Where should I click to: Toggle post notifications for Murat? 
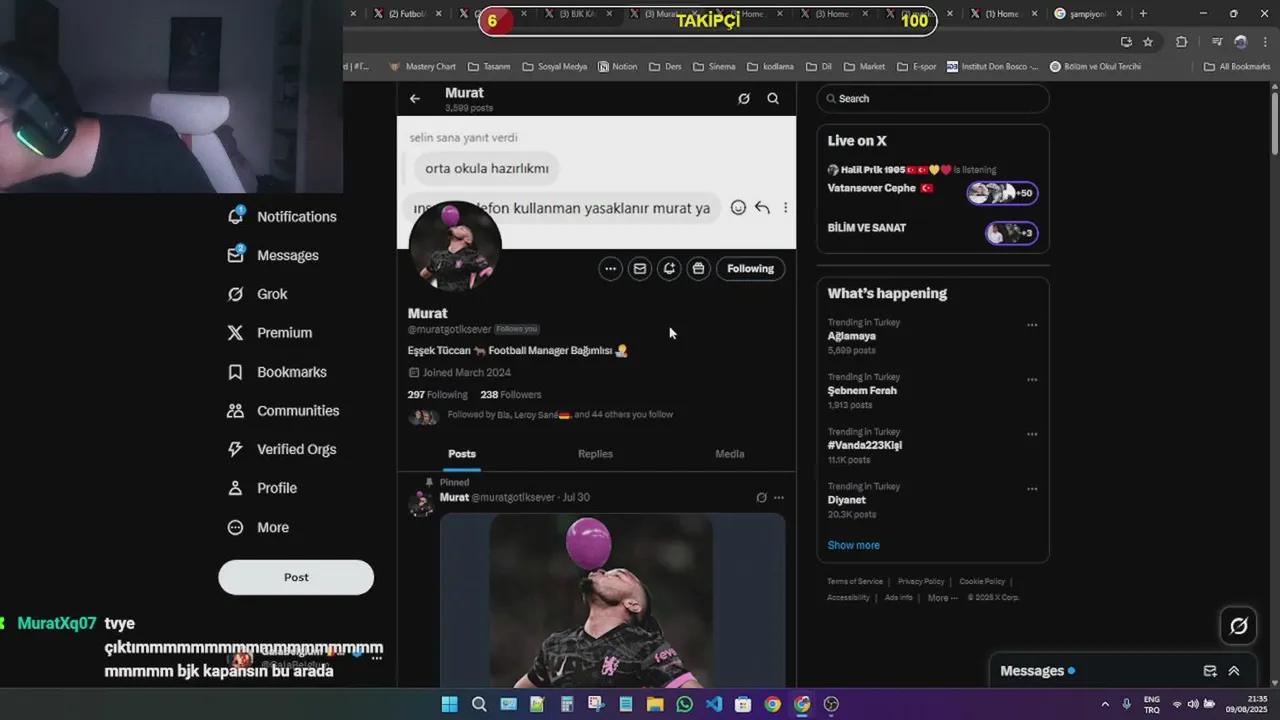669,268
